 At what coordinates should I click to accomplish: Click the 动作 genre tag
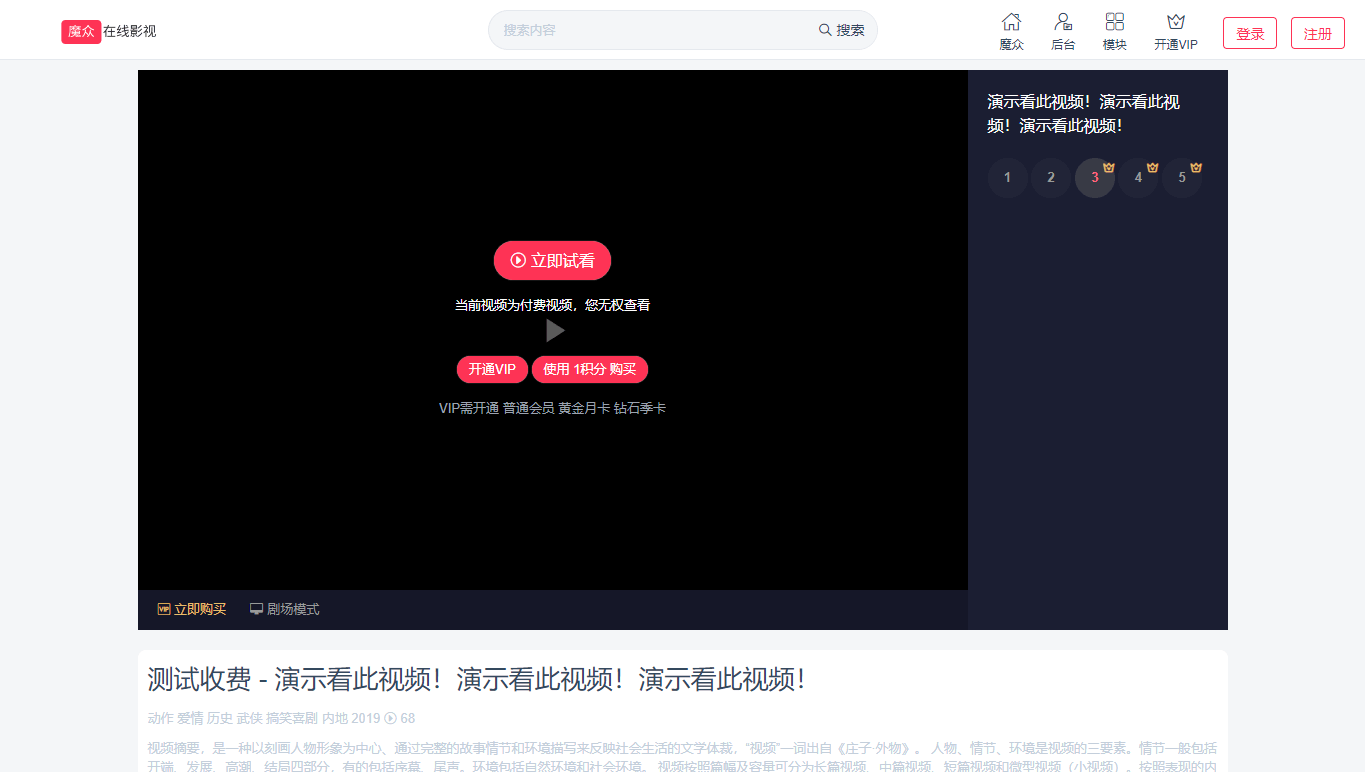(x=160, y=718)
